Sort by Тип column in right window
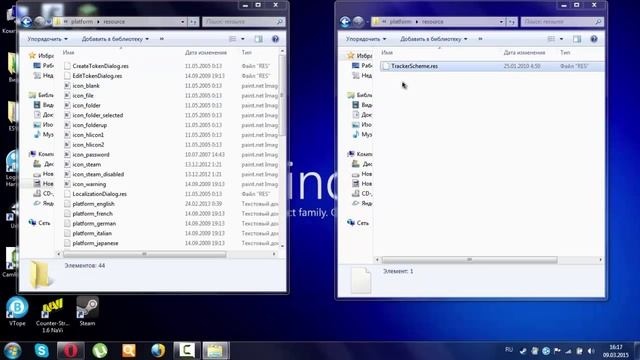Screen dimensions: 640x360 point(565,53)
